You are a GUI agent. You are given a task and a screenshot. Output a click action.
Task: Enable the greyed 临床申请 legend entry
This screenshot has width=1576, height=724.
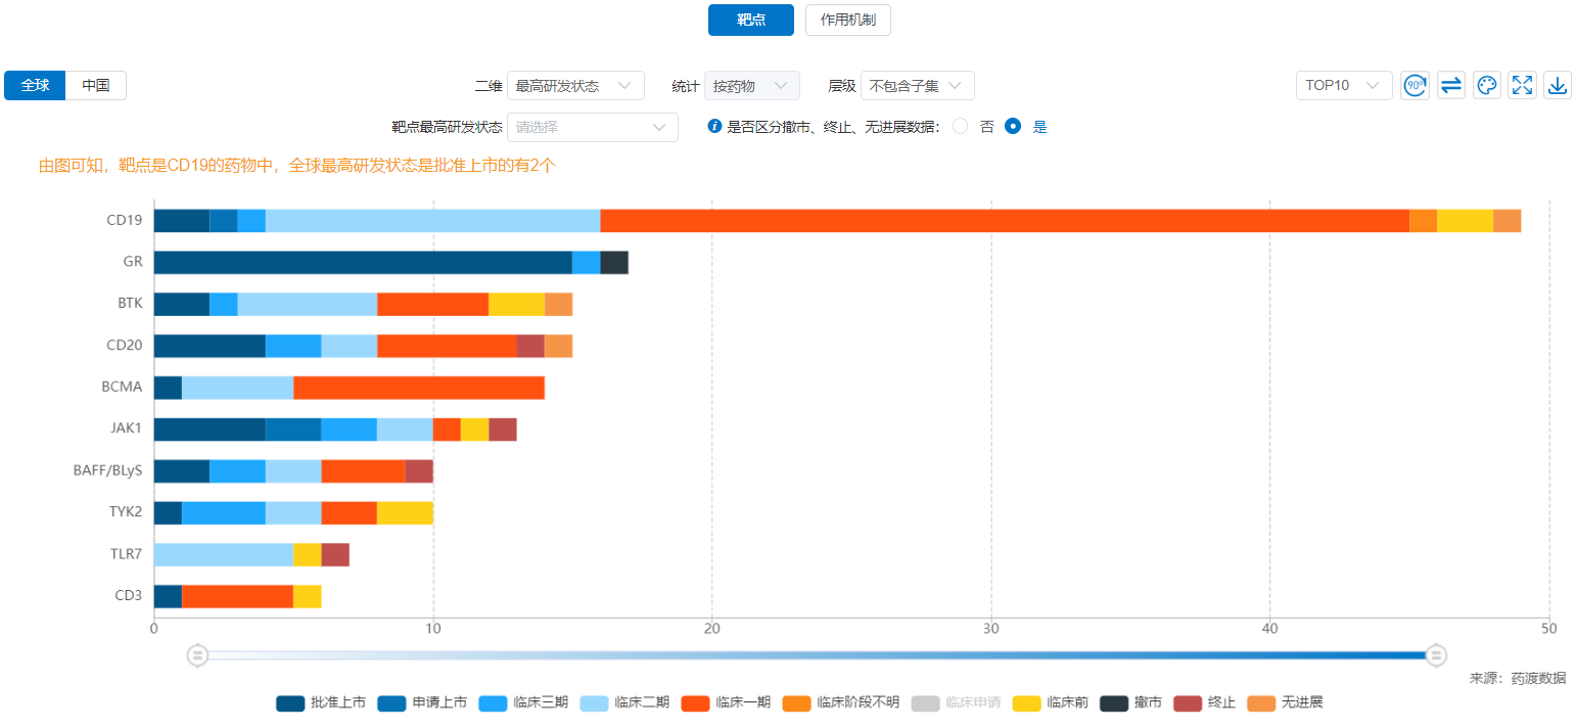(956, 703)
